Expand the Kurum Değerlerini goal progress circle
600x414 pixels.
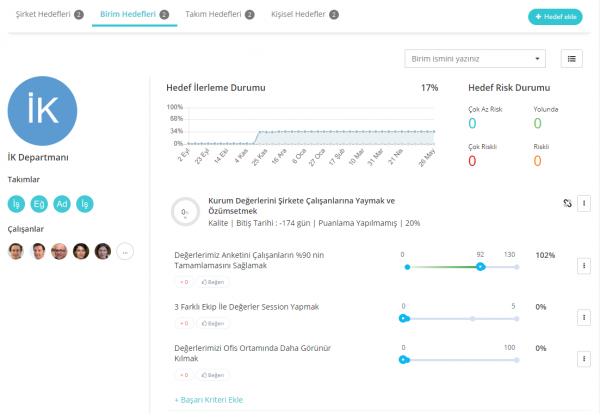(x=184, y=211)
